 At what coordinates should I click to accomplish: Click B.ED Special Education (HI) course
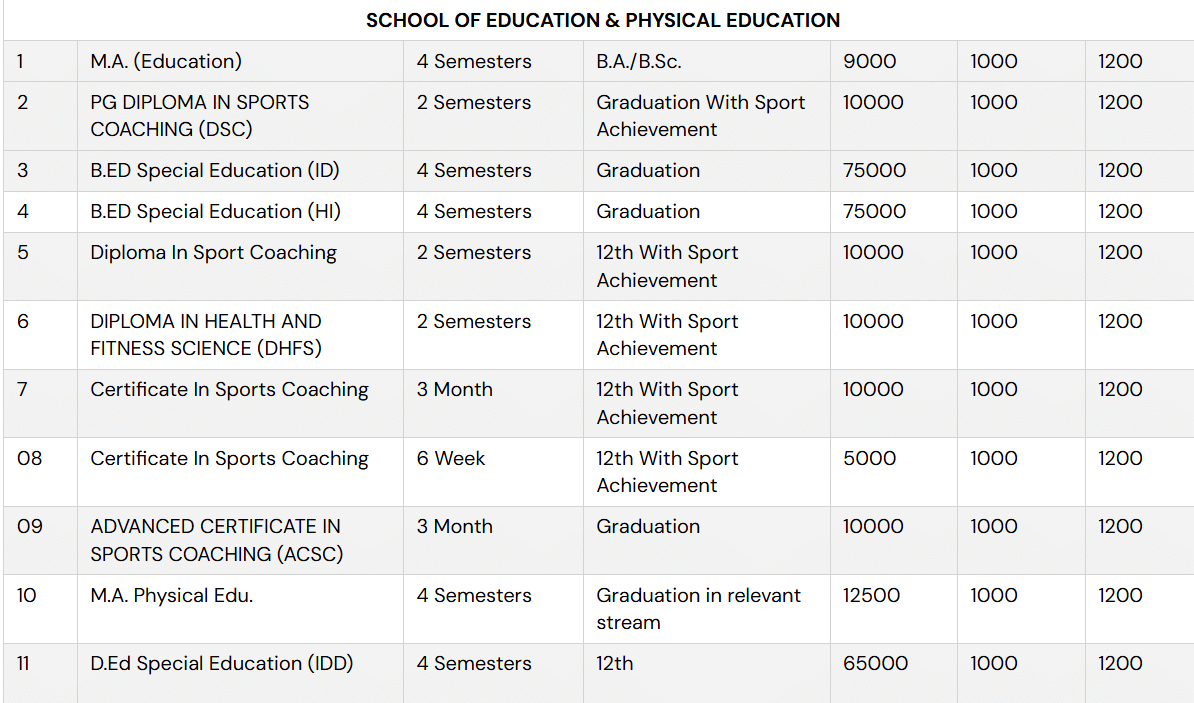(x=215, y=211)
